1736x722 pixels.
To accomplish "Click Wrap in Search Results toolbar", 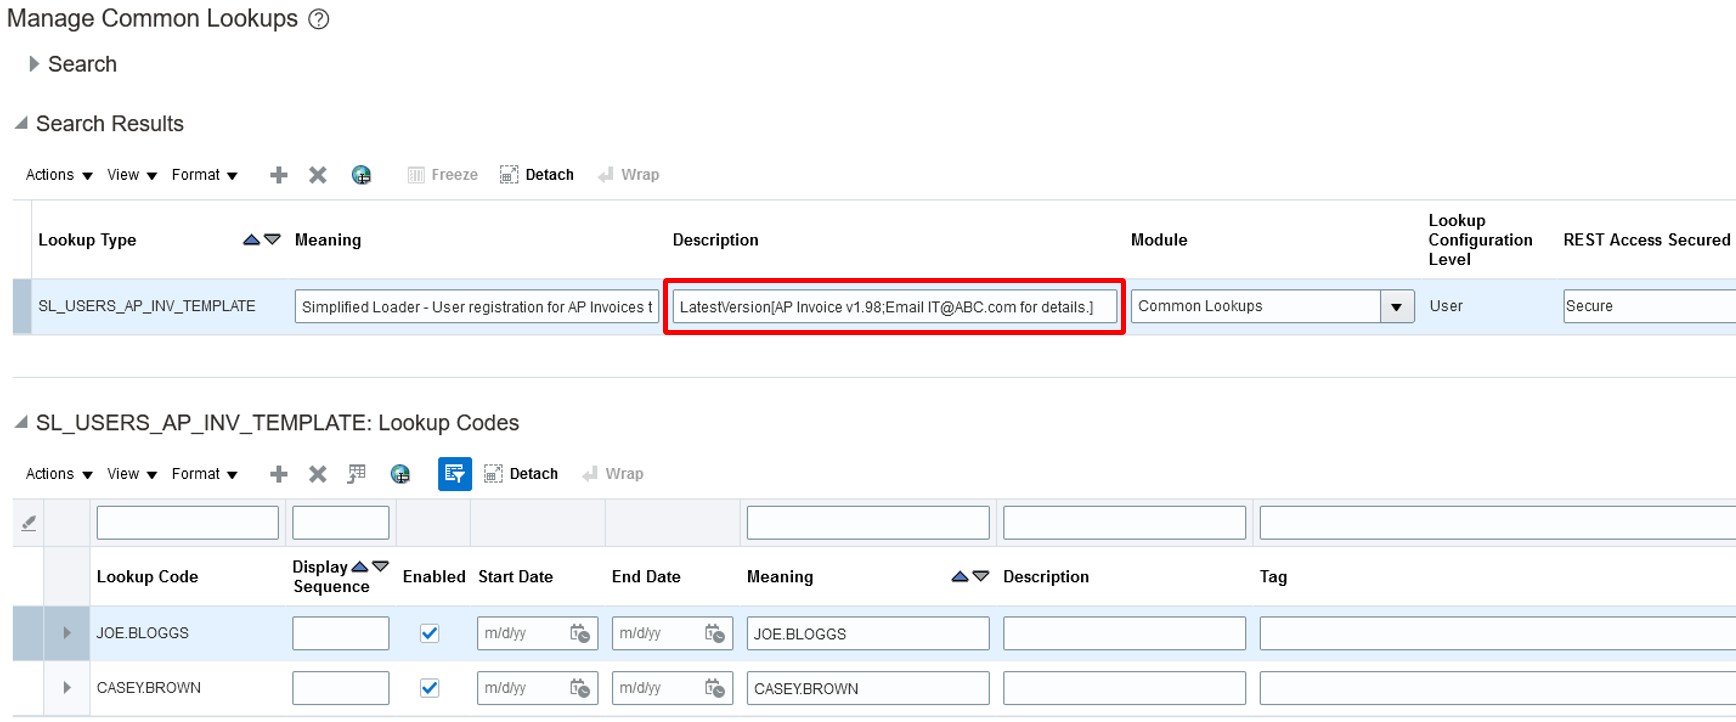I will (x=629, y=175).
